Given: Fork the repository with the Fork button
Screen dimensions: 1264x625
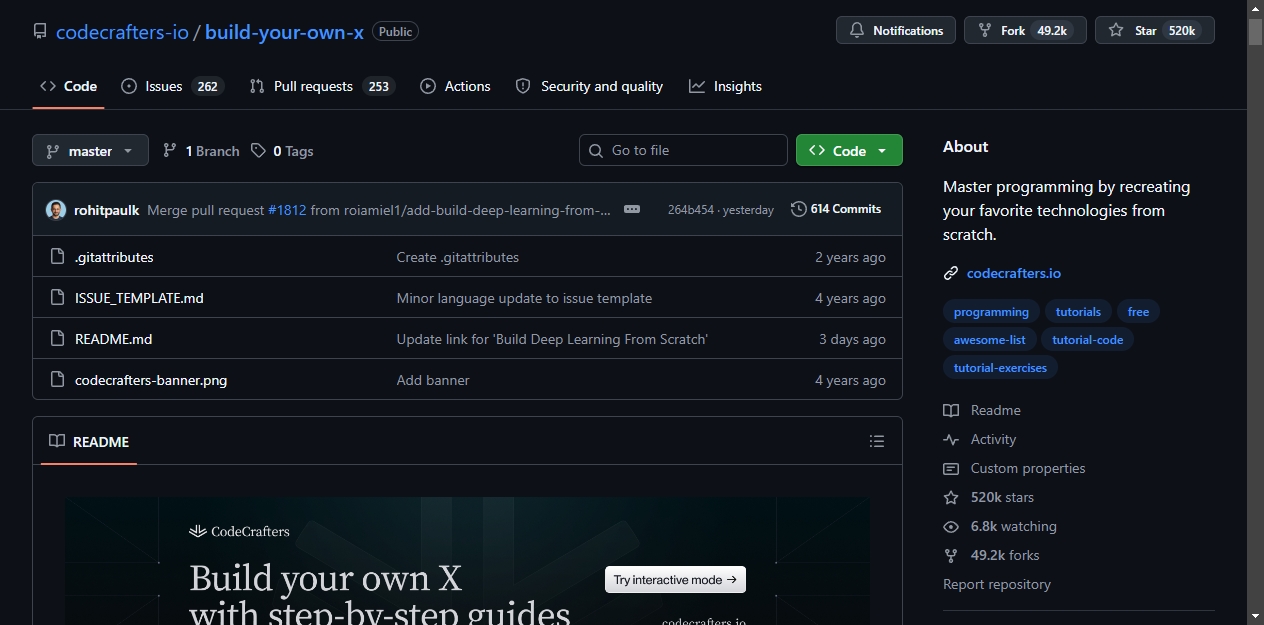Looking at the screenshot, I should [1023, 30].
